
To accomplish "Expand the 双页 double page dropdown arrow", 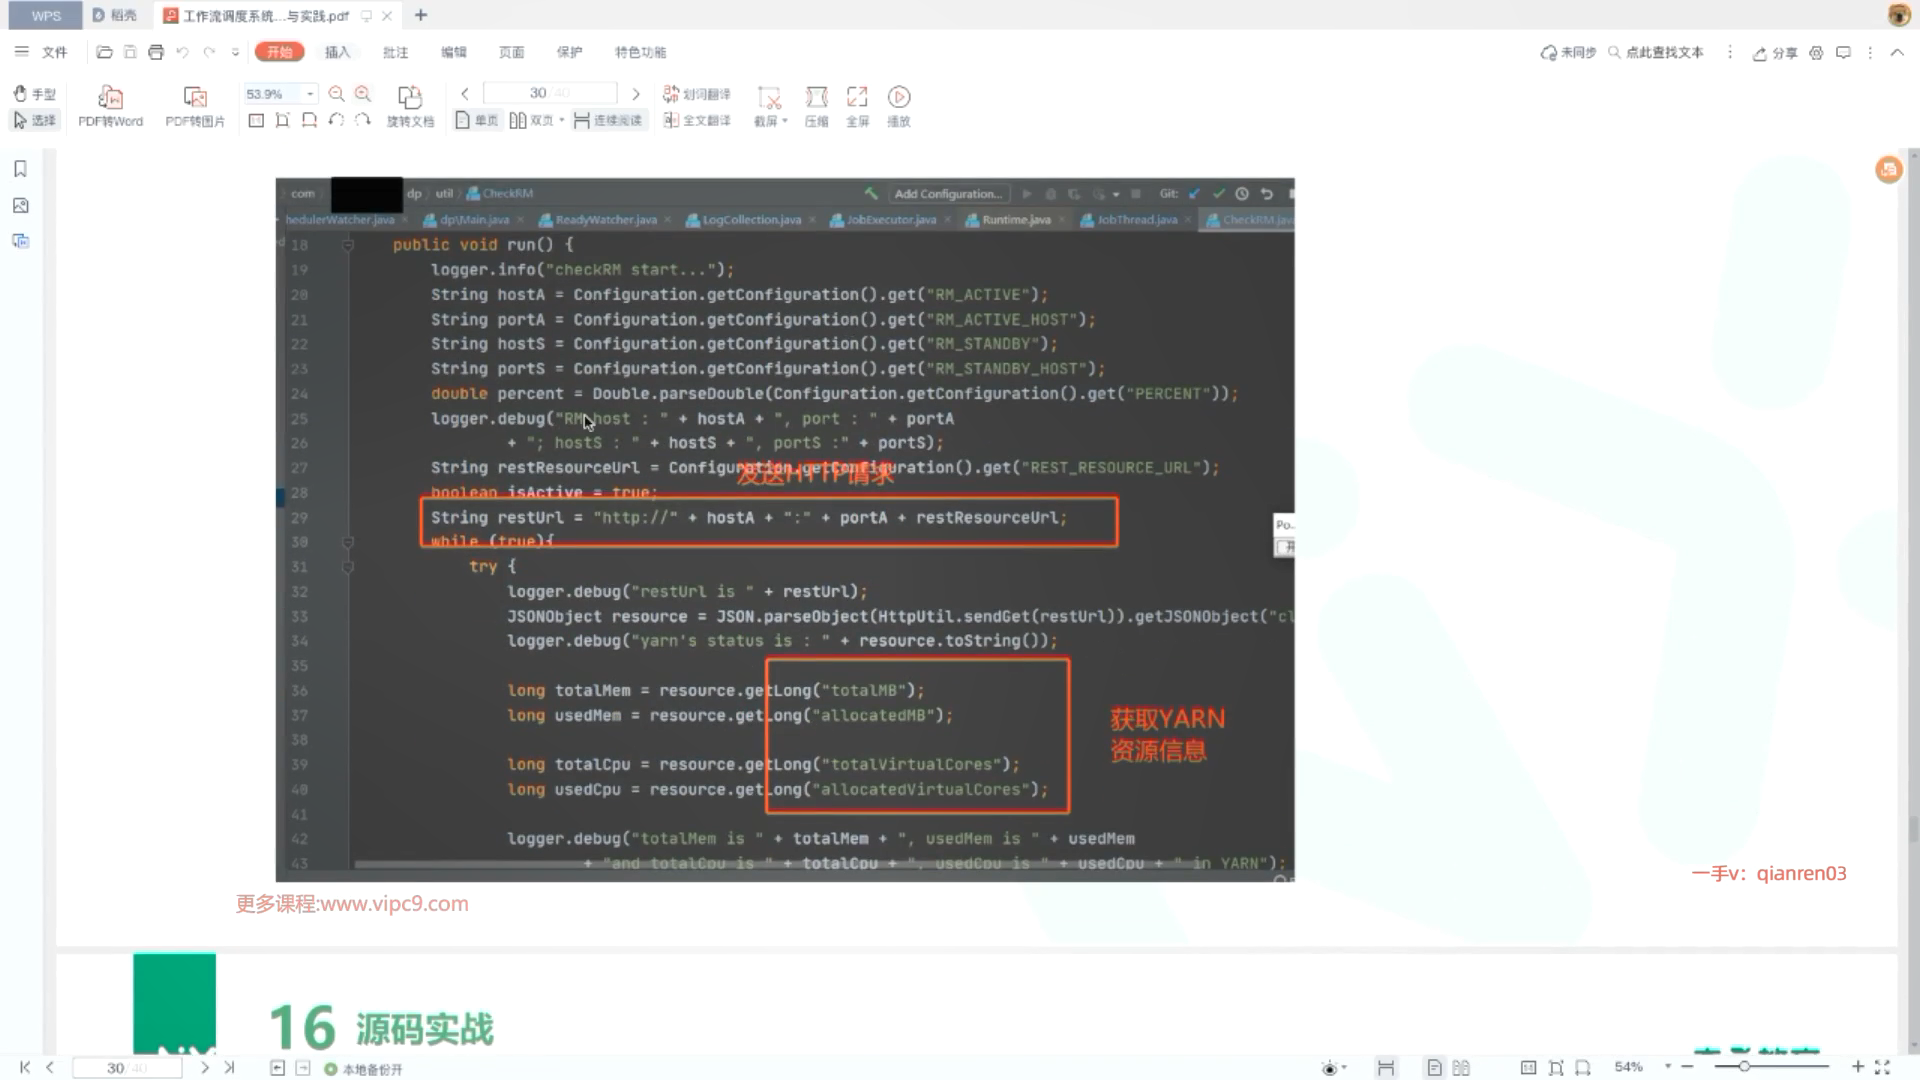I will pyautogui.click(x=562, y=120).
